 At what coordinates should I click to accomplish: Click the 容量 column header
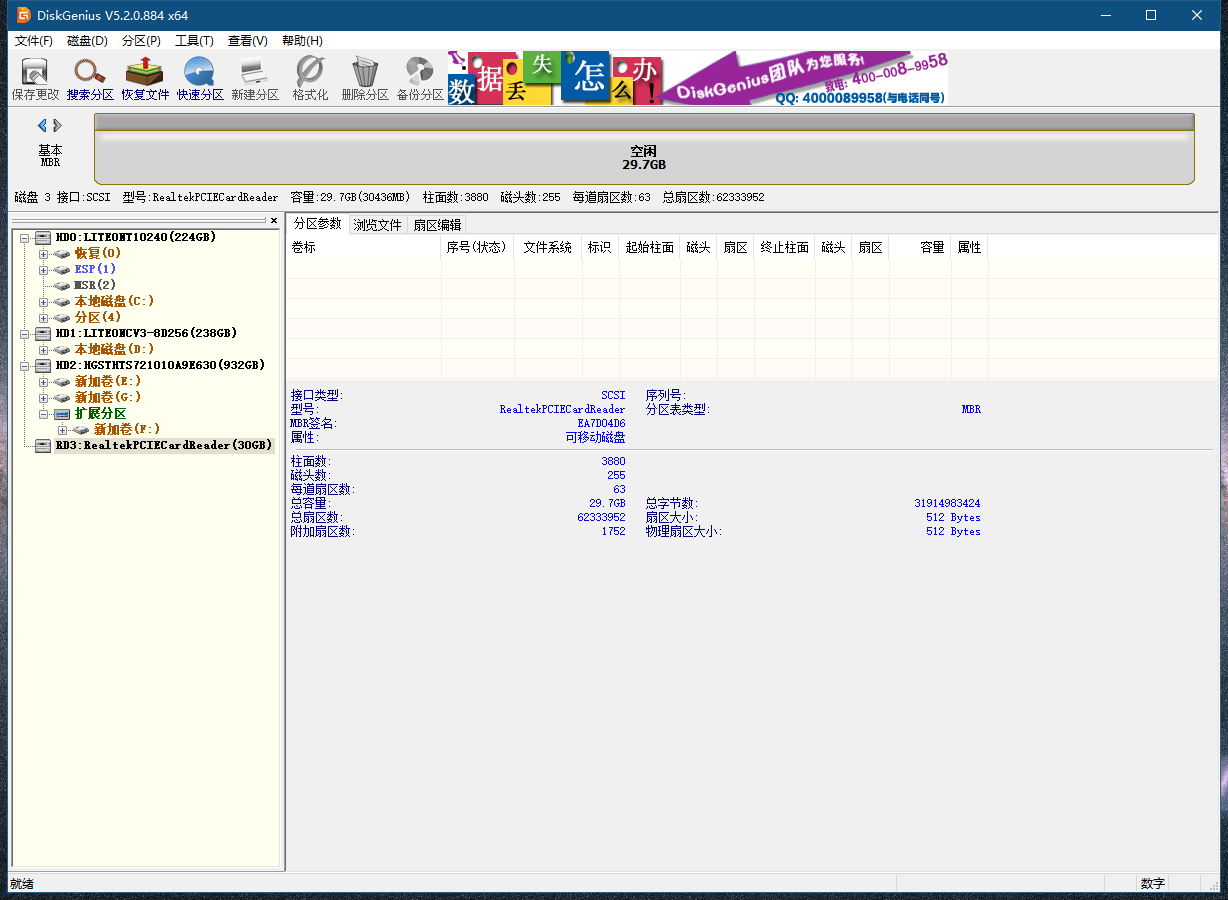920,247
